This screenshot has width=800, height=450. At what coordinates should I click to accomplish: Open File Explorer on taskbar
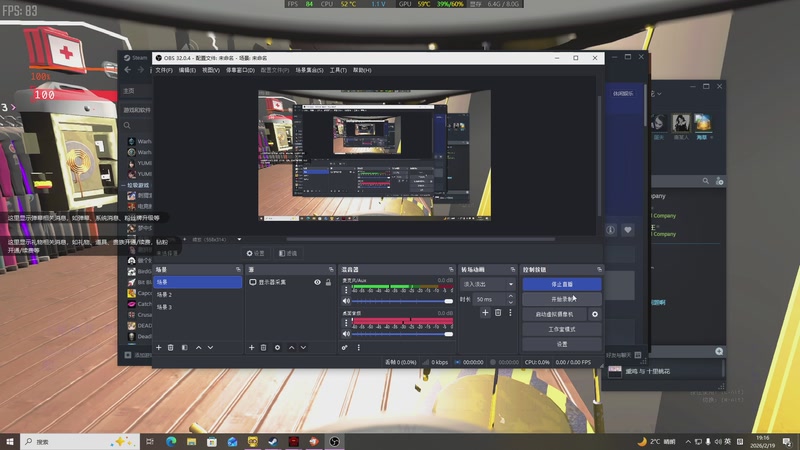[191, 441]
